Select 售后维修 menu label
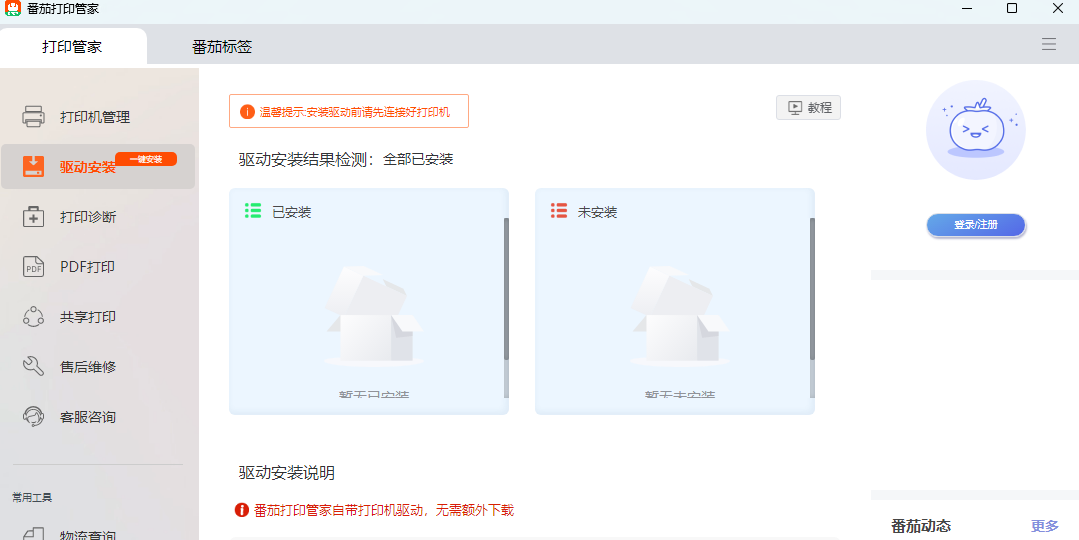Viewport: 1079px width, 540px height. point(88,367)
